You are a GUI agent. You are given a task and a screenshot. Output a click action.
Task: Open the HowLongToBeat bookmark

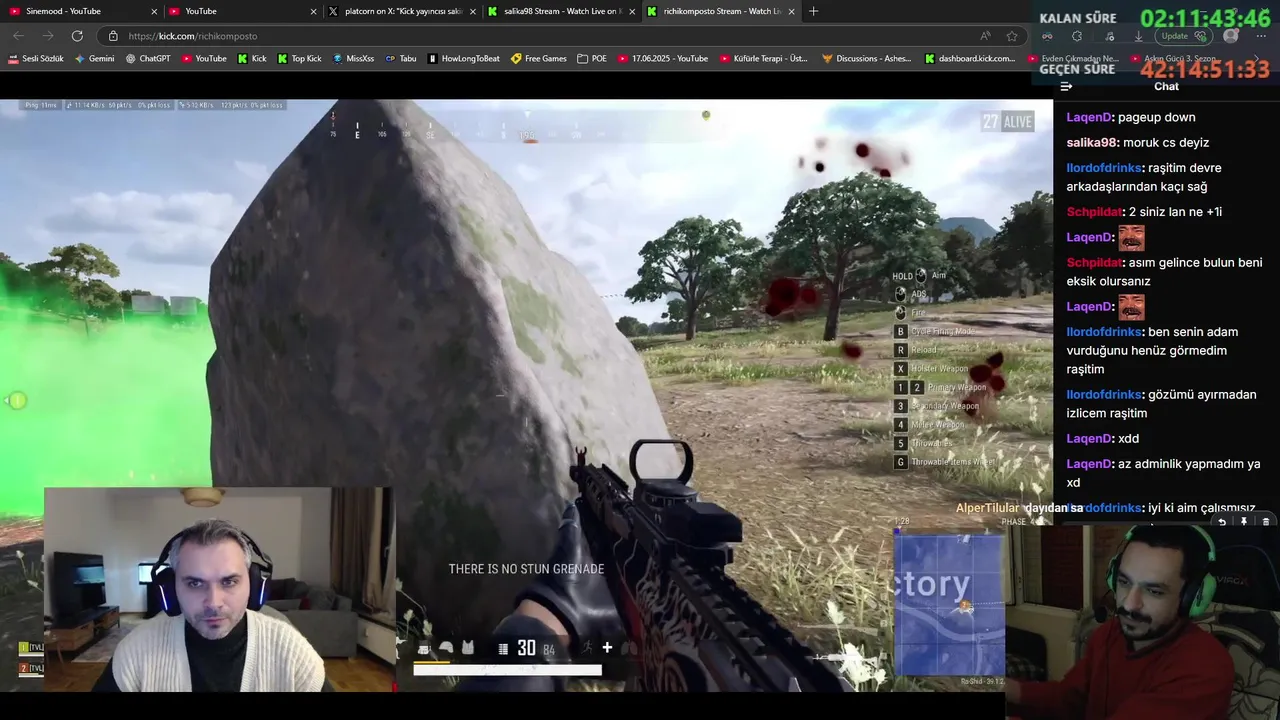463,59
